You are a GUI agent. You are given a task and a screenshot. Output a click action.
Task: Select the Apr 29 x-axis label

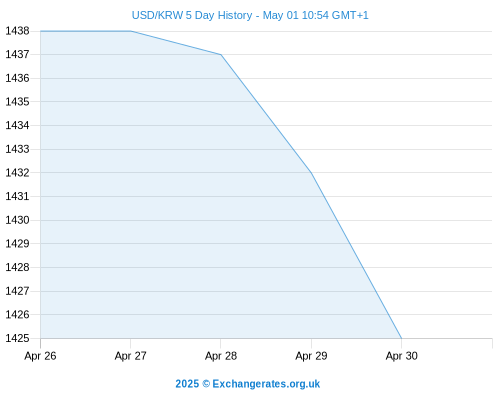pyautogui.click(x=311, y=356)
